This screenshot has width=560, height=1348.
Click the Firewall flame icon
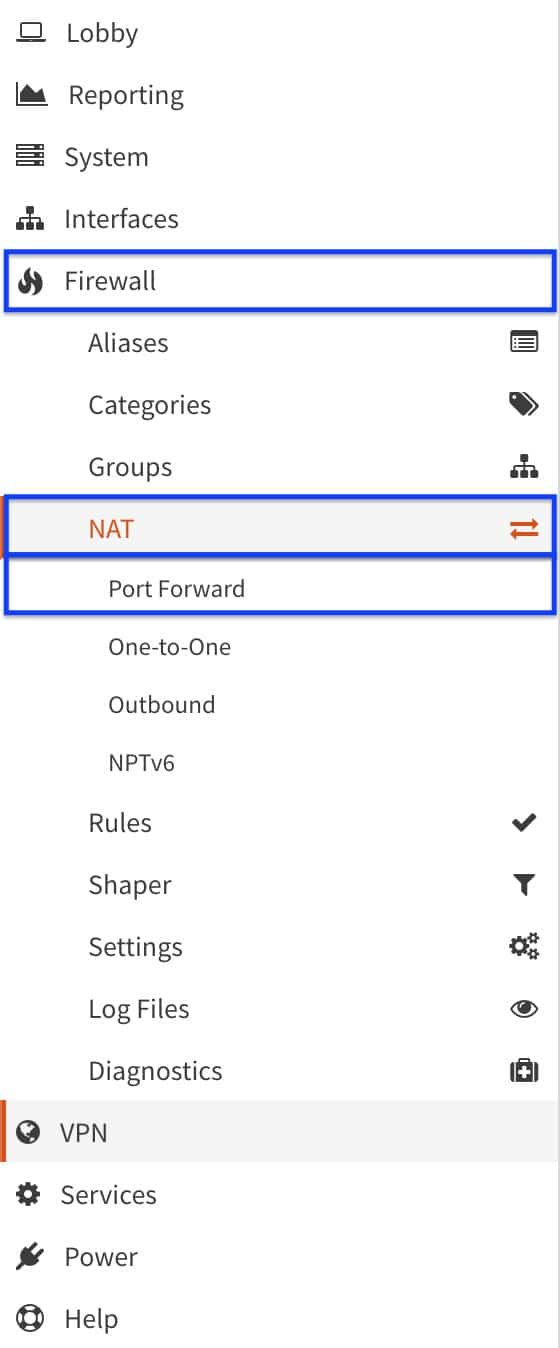[30, 282]
